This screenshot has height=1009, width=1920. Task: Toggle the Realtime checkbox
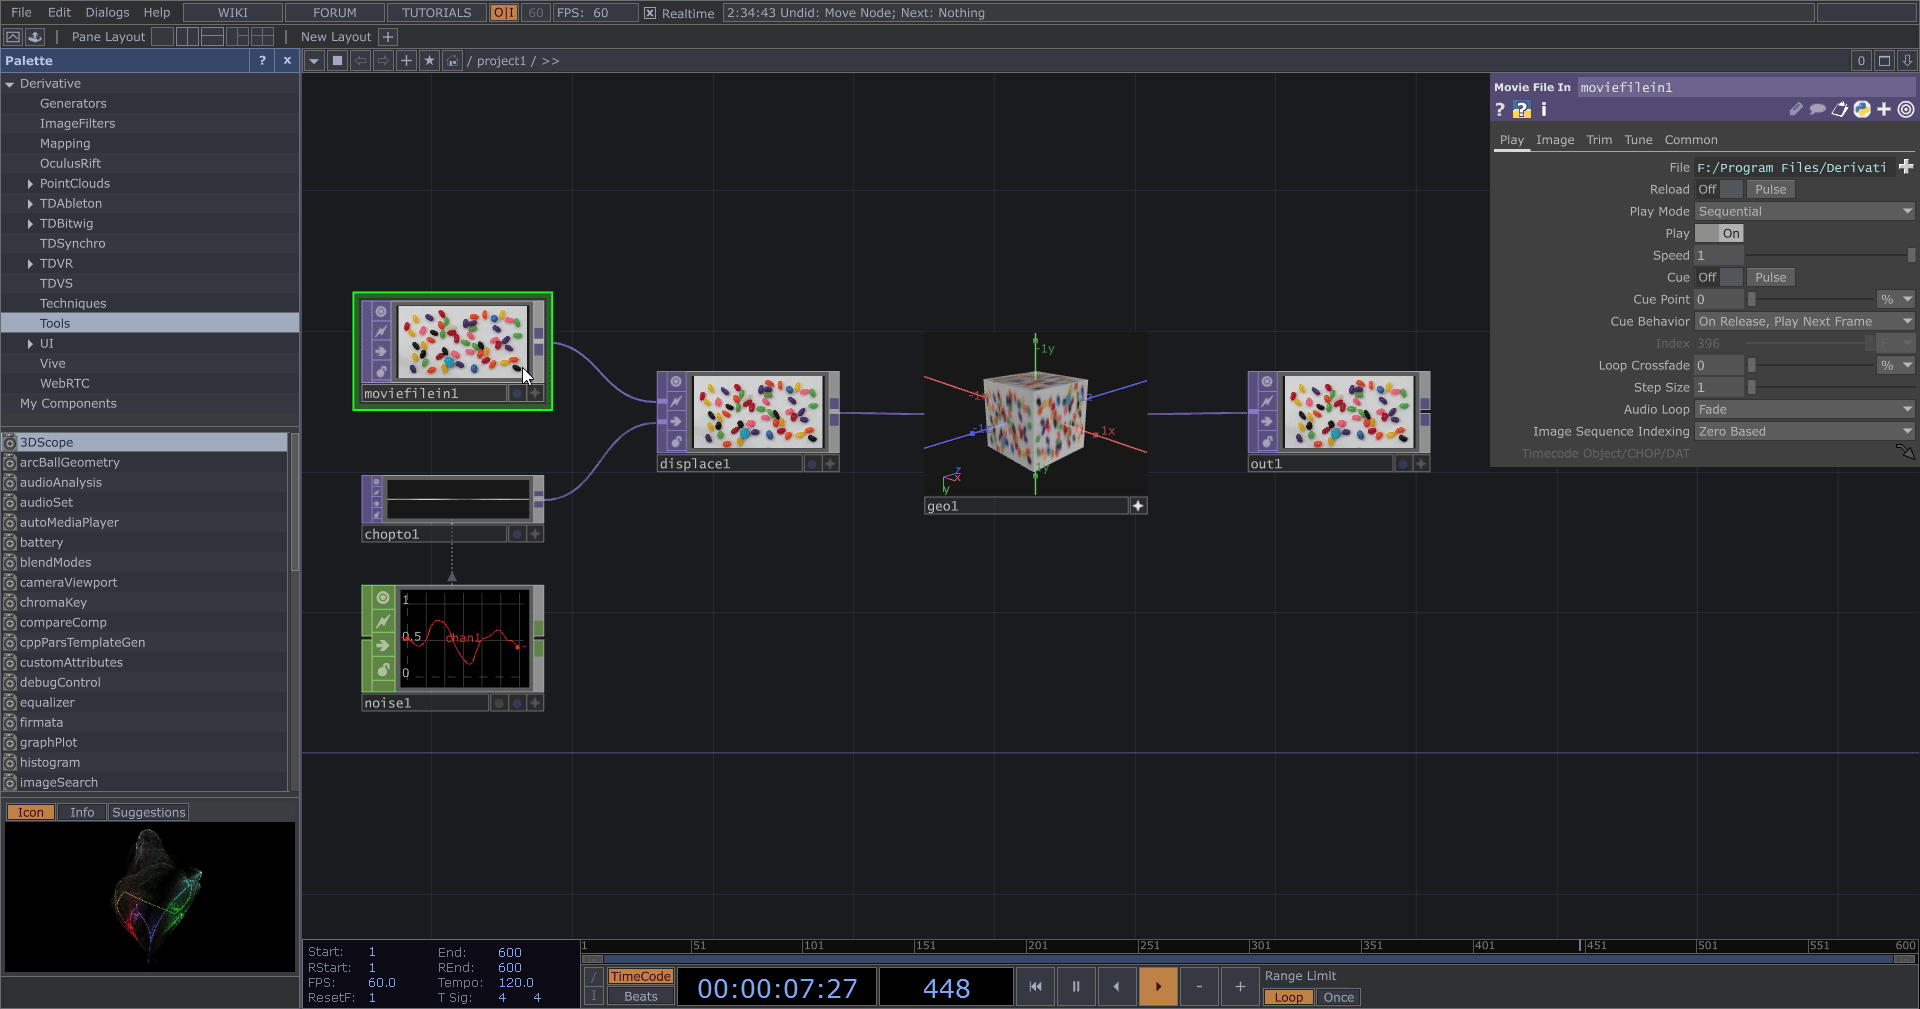650,13
